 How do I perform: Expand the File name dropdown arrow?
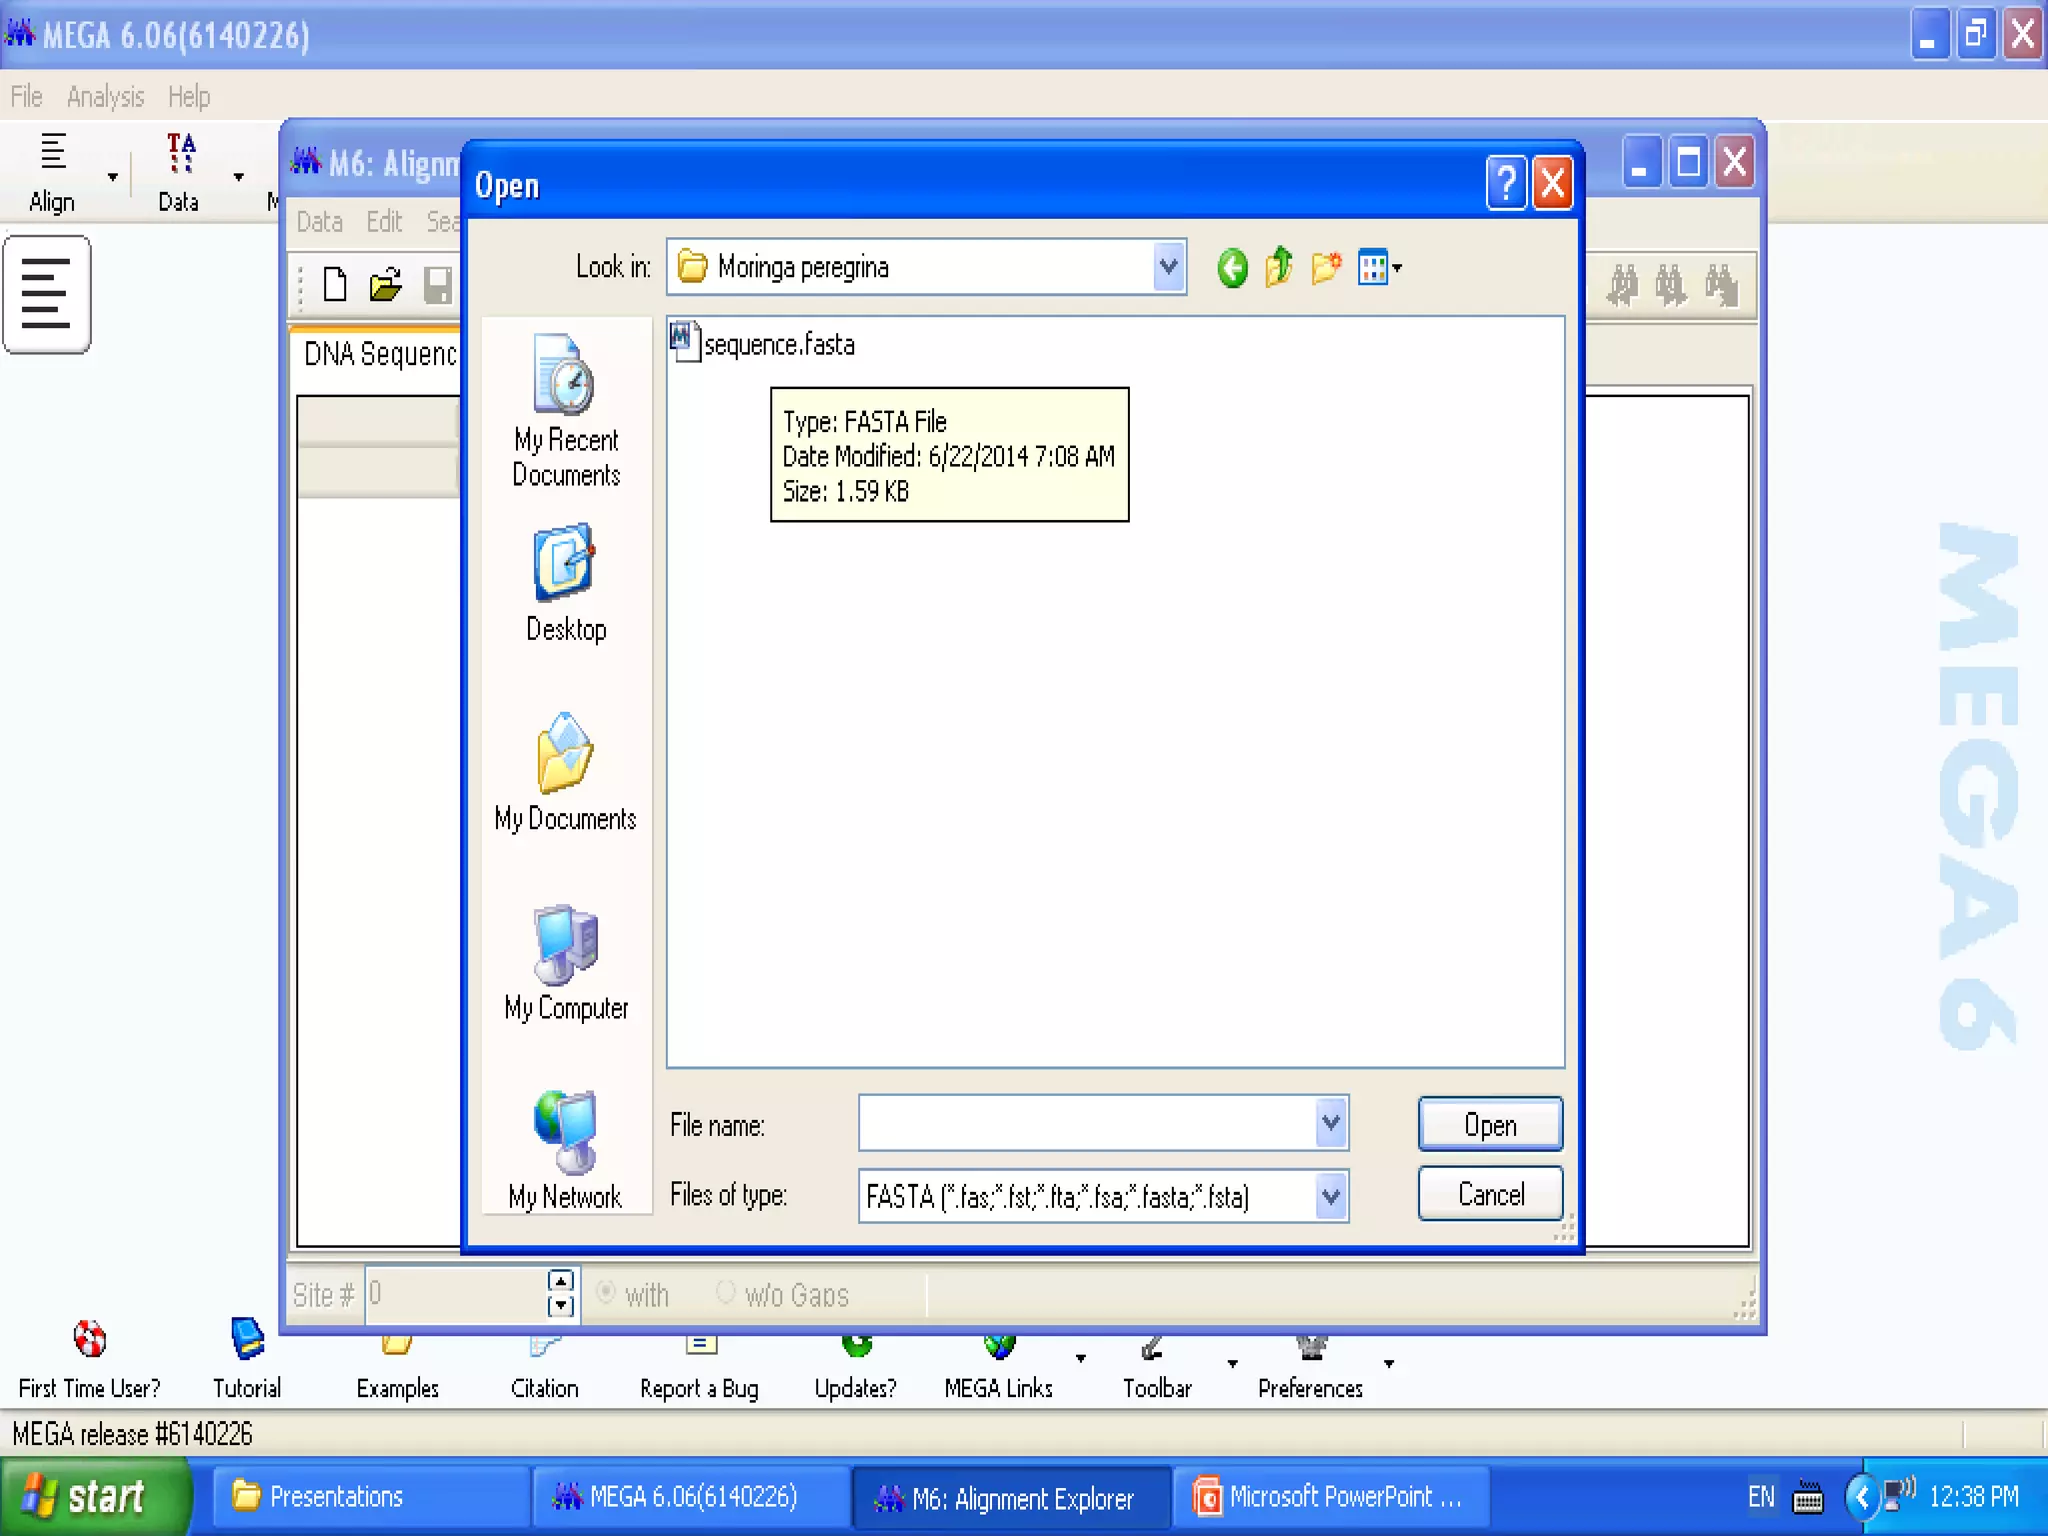[x=1331, y=1123]
